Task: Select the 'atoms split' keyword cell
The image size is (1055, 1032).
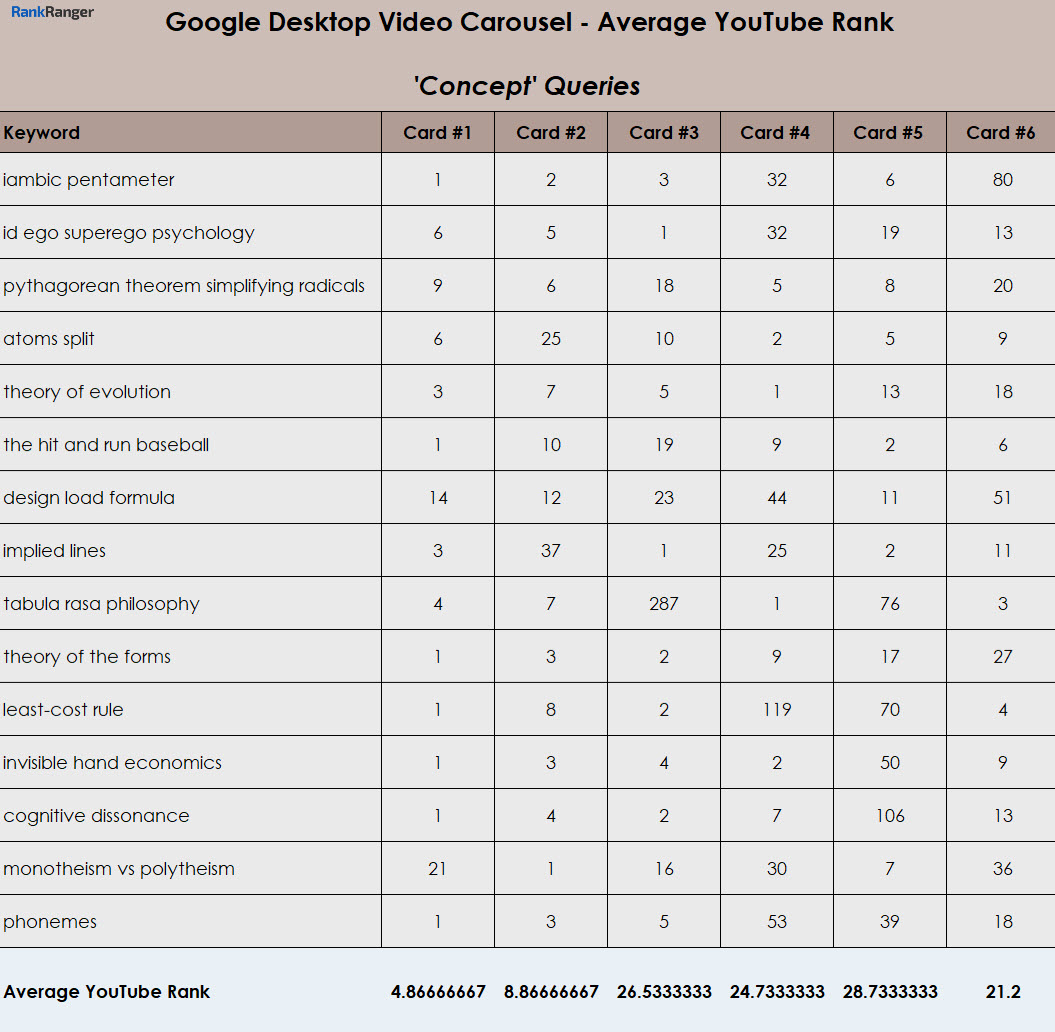Action: coord(49,339)
